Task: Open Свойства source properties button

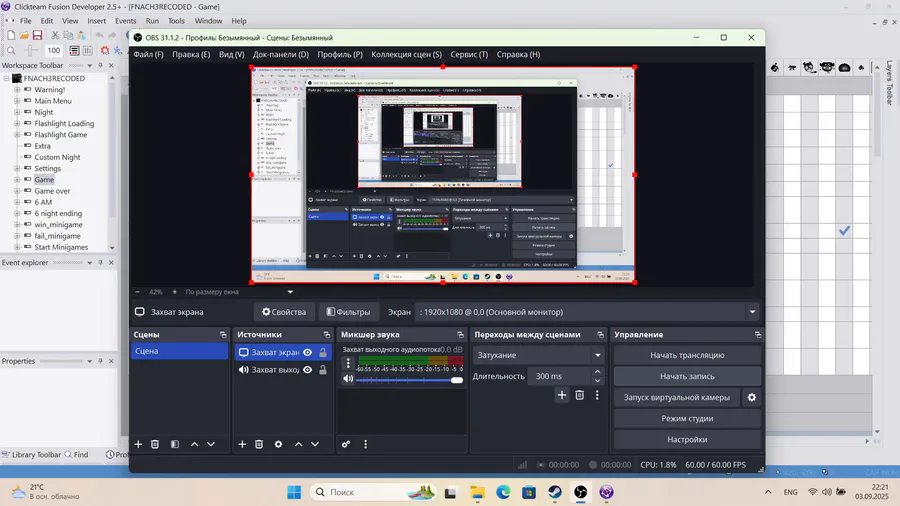Action: pos(284,312)
